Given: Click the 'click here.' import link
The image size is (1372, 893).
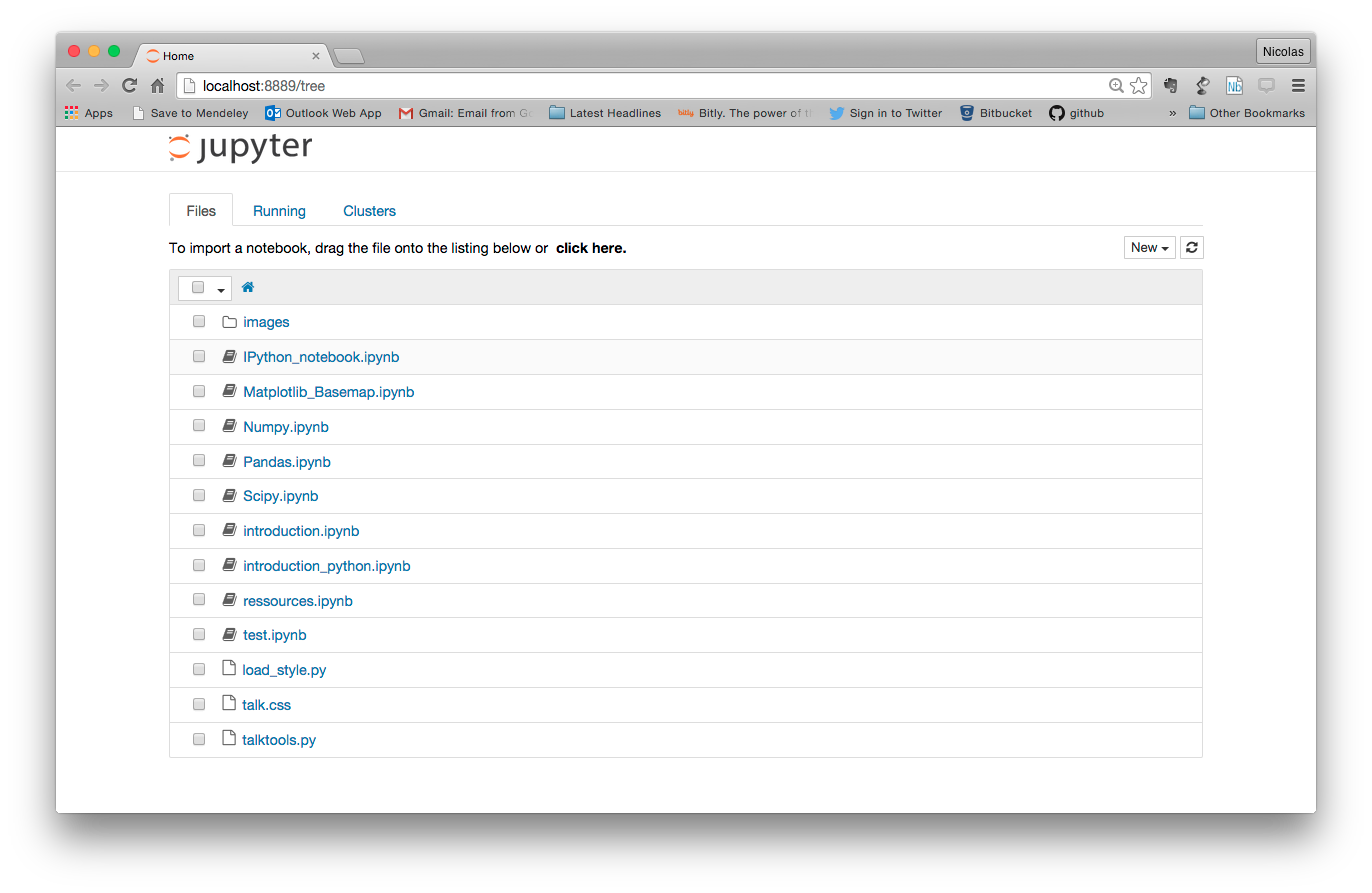Looking at the screenshot, I should (x=591, y=248).
